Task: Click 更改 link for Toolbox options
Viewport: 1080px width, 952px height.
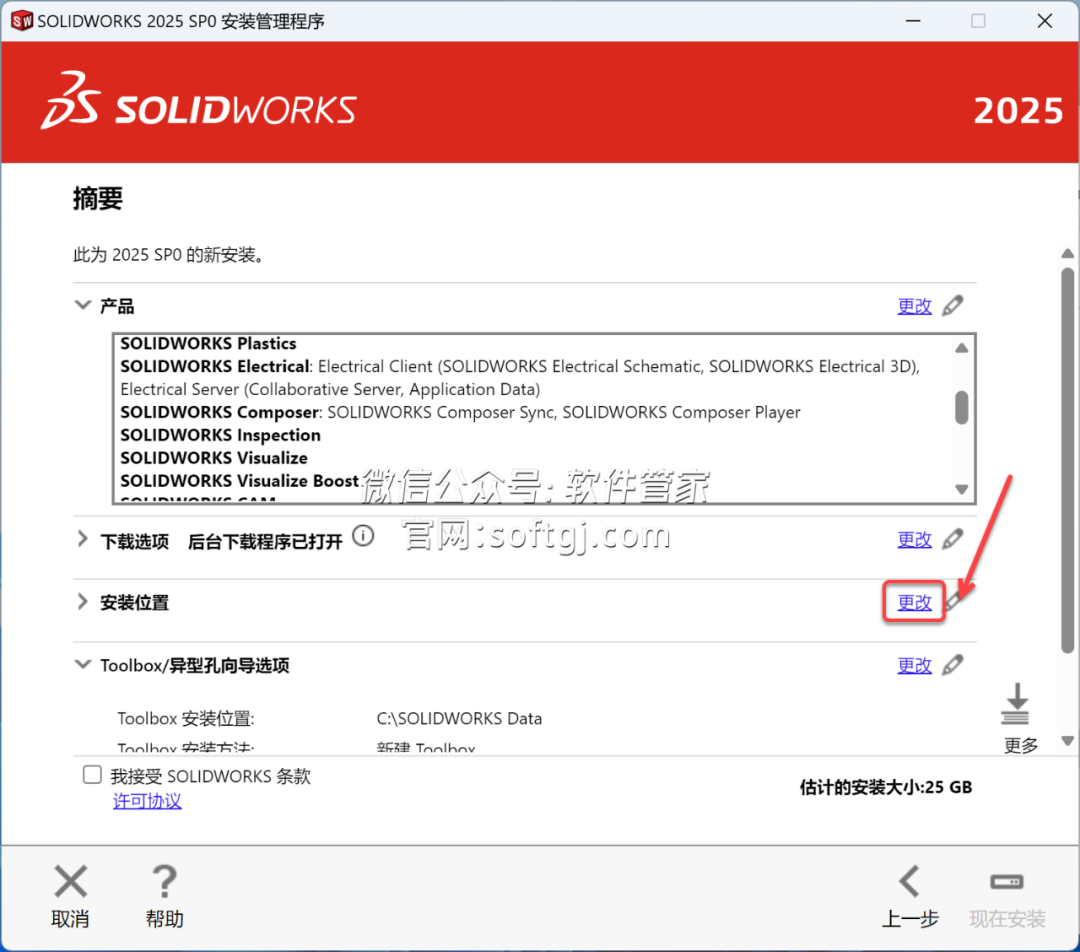Action: pos(915,665)
